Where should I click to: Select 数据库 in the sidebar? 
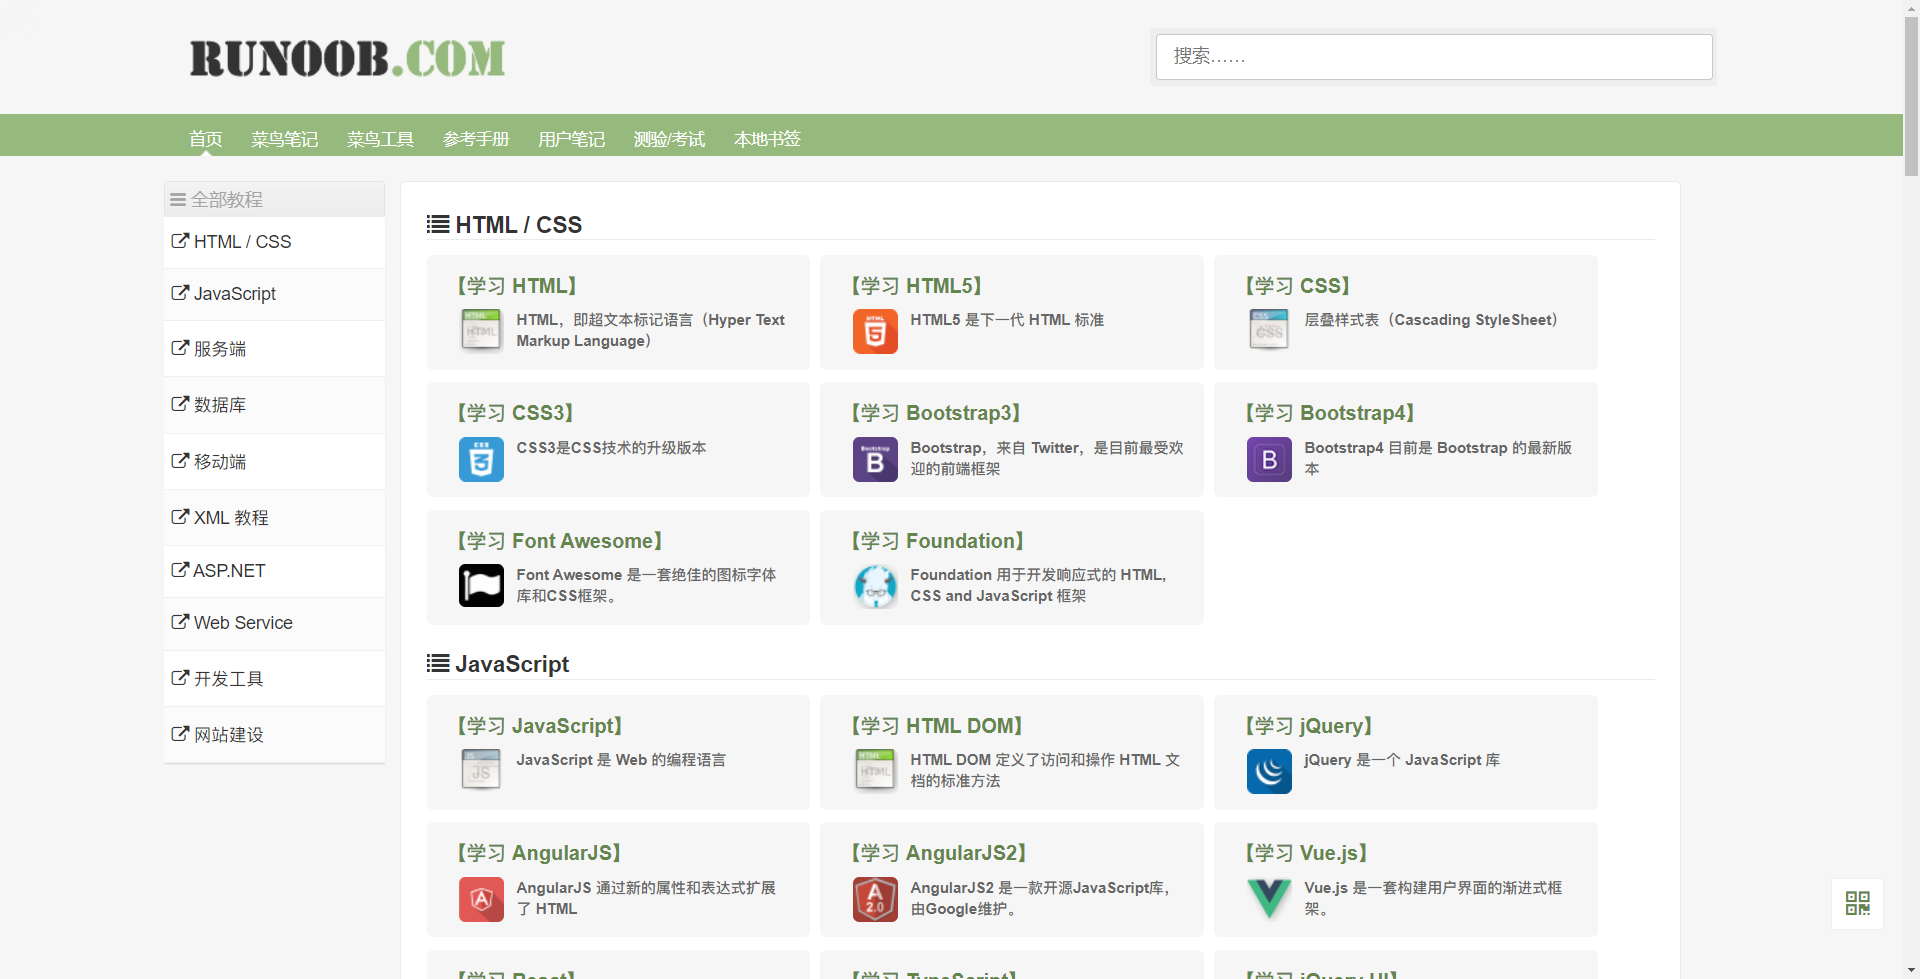coord(274,405)
